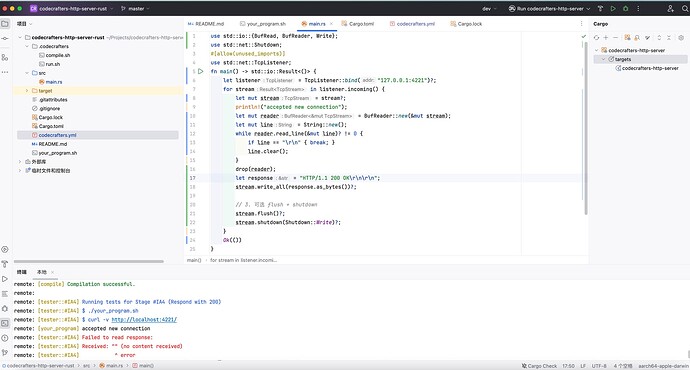Open the project name dropdown in title bar

tap(72, 8)
